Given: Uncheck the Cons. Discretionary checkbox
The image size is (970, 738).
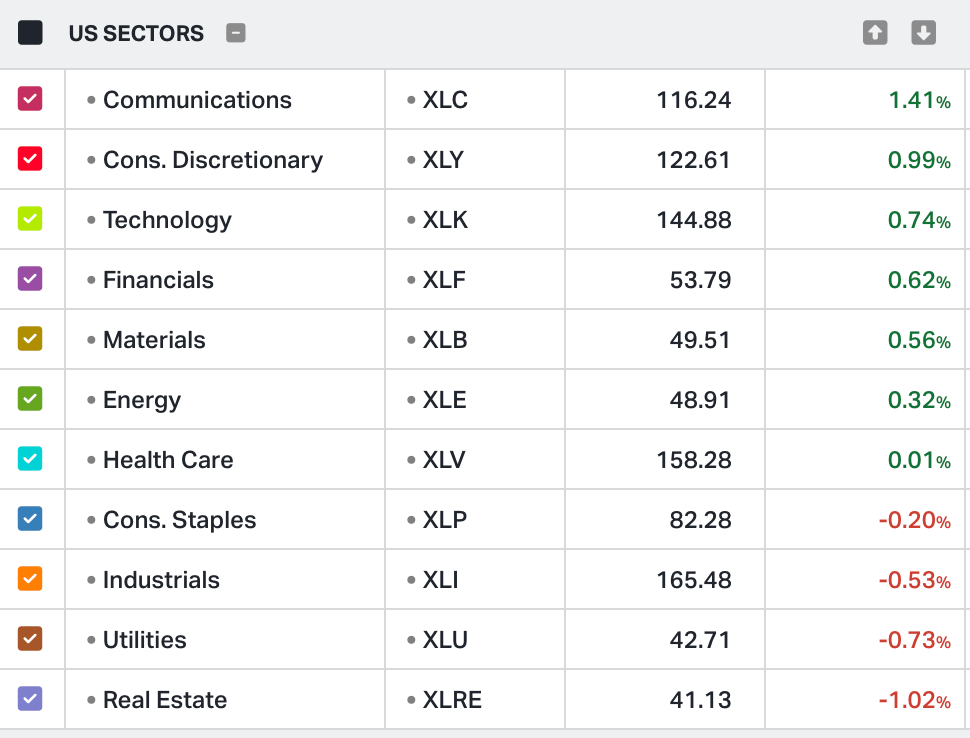Looking at the screenshot, I should click(30, 159).
